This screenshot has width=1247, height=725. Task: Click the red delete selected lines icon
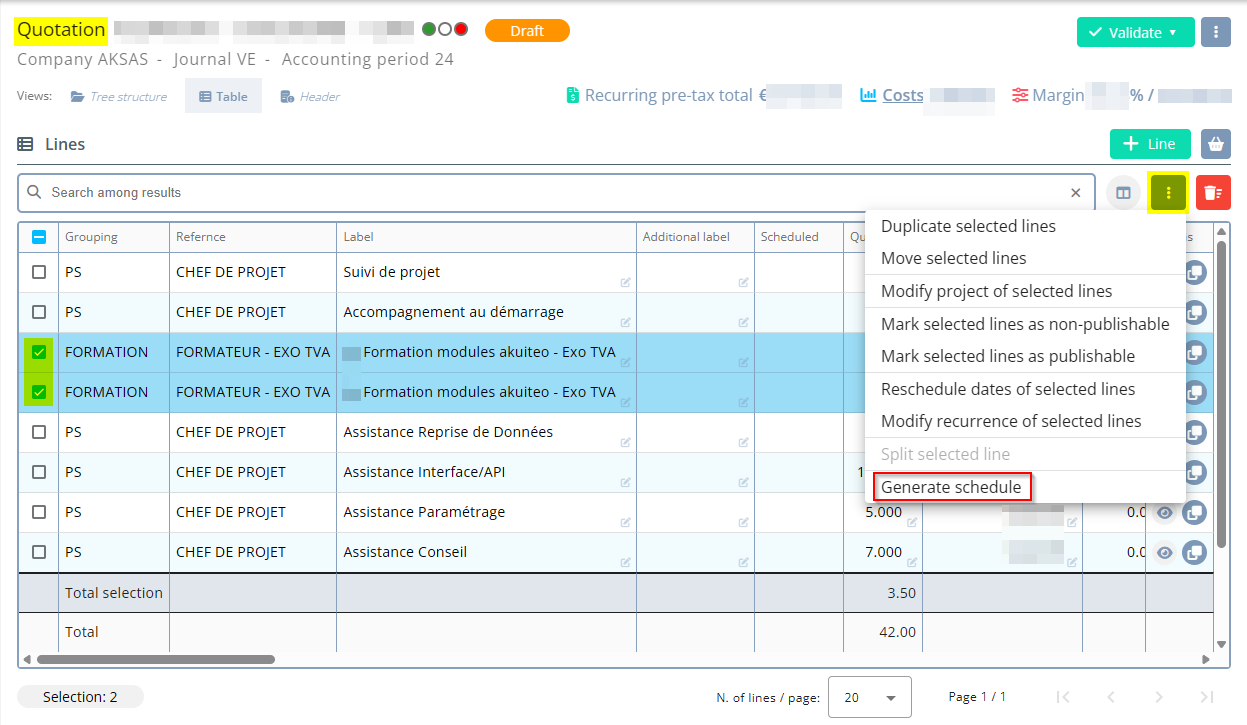[1213, 193]
